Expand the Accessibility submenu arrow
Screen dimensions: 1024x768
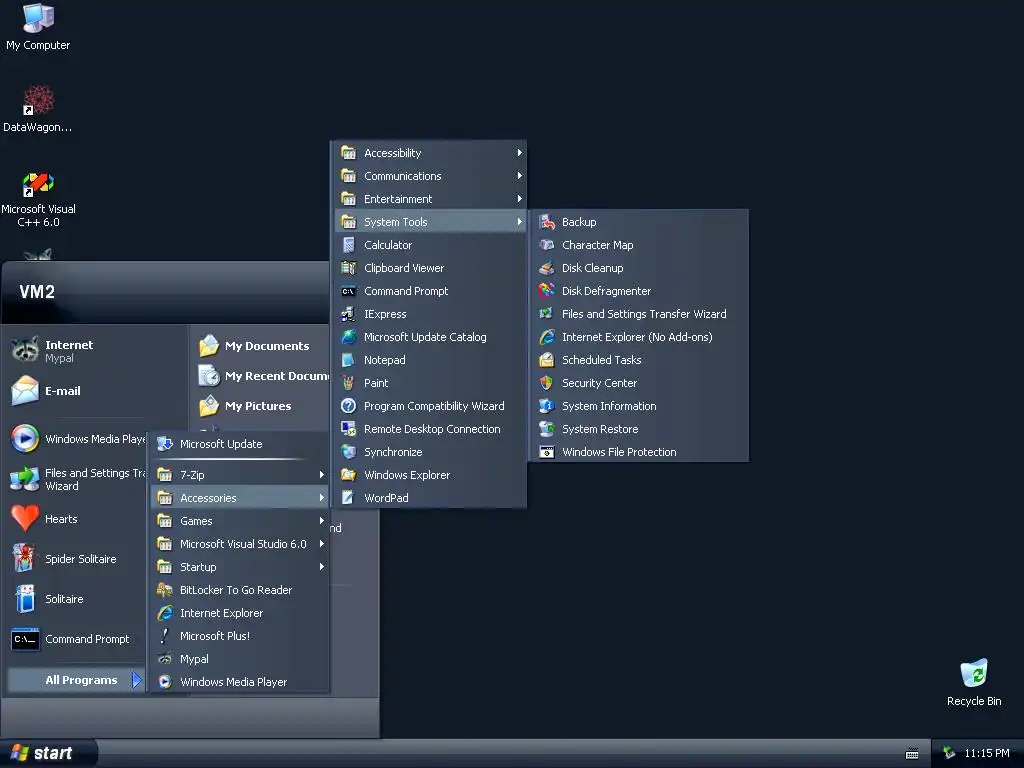(519, 153)
